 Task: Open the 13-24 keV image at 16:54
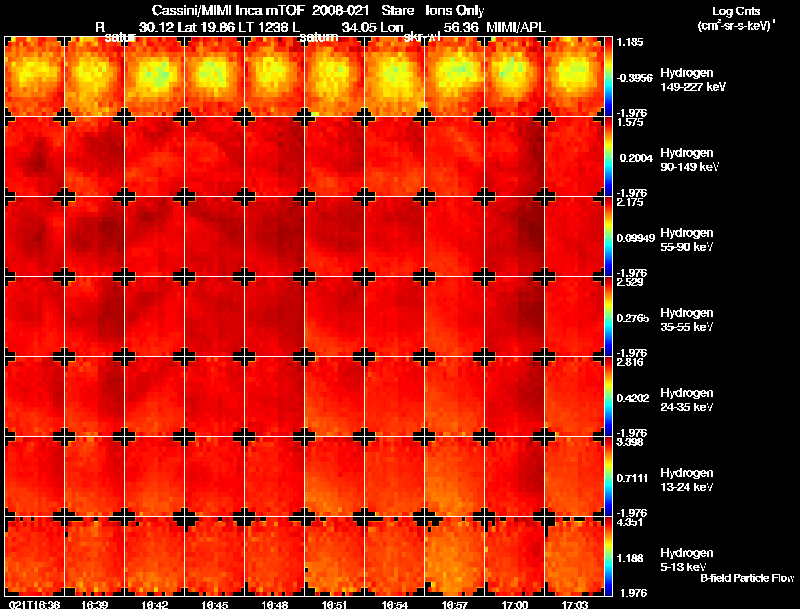click(x=394, y=477)
